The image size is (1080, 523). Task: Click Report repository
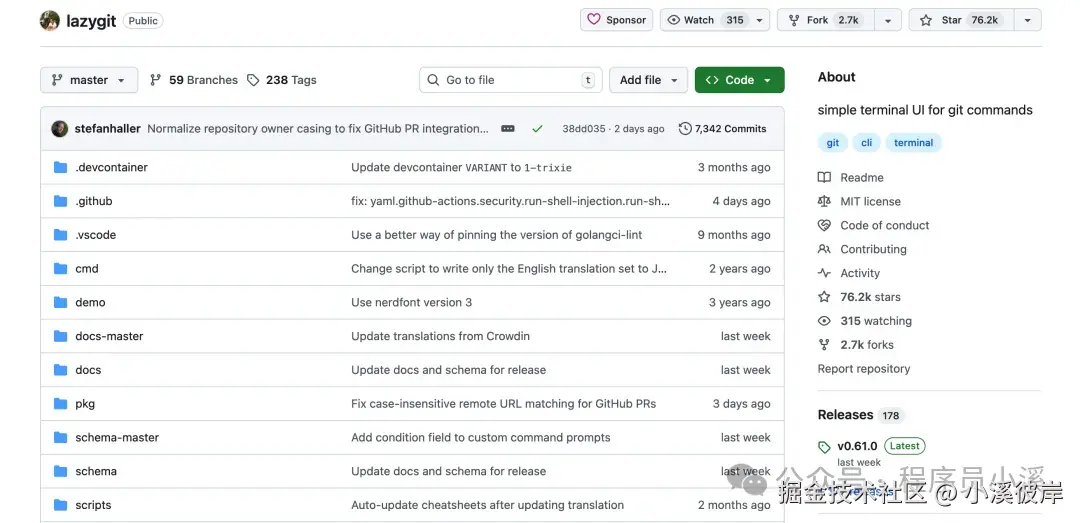[x=864, y=369]
